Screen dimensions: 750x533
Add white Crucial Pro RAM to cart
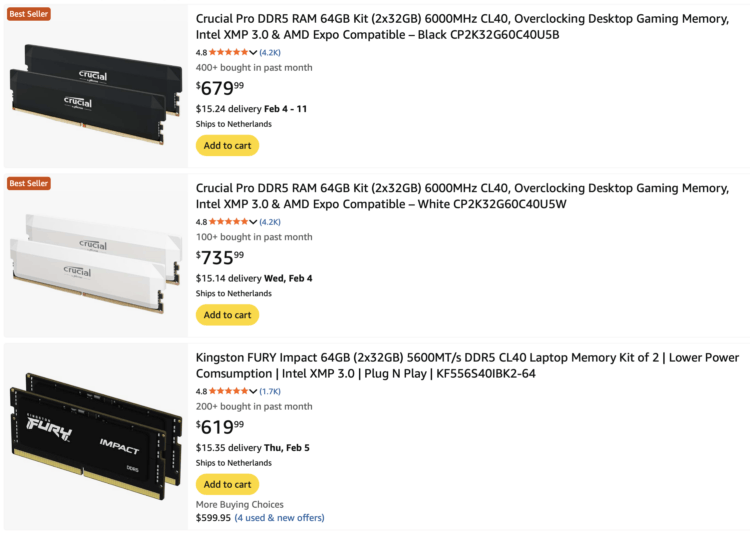point(227,315)
